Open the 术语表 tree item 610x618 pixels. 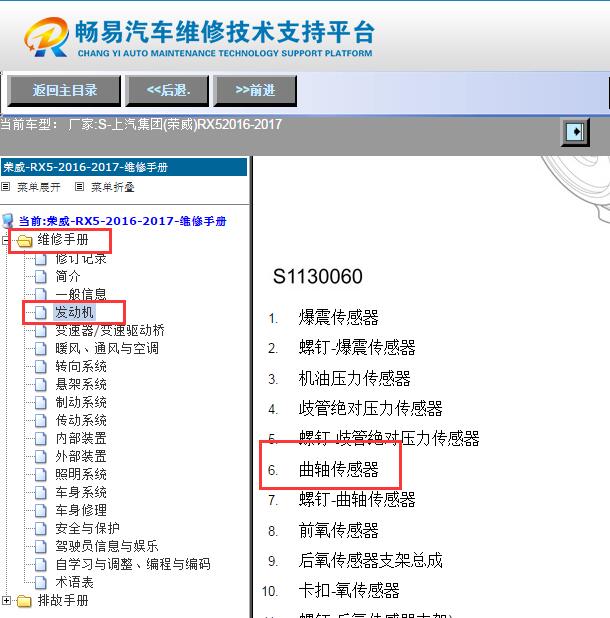(74, 582)
